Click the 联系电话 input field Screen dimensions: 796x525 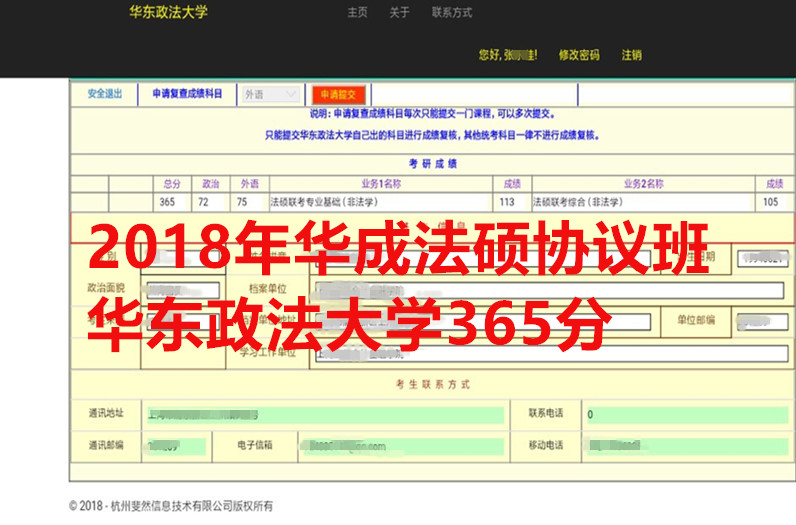pyautogui.click(x=687, y=415)
